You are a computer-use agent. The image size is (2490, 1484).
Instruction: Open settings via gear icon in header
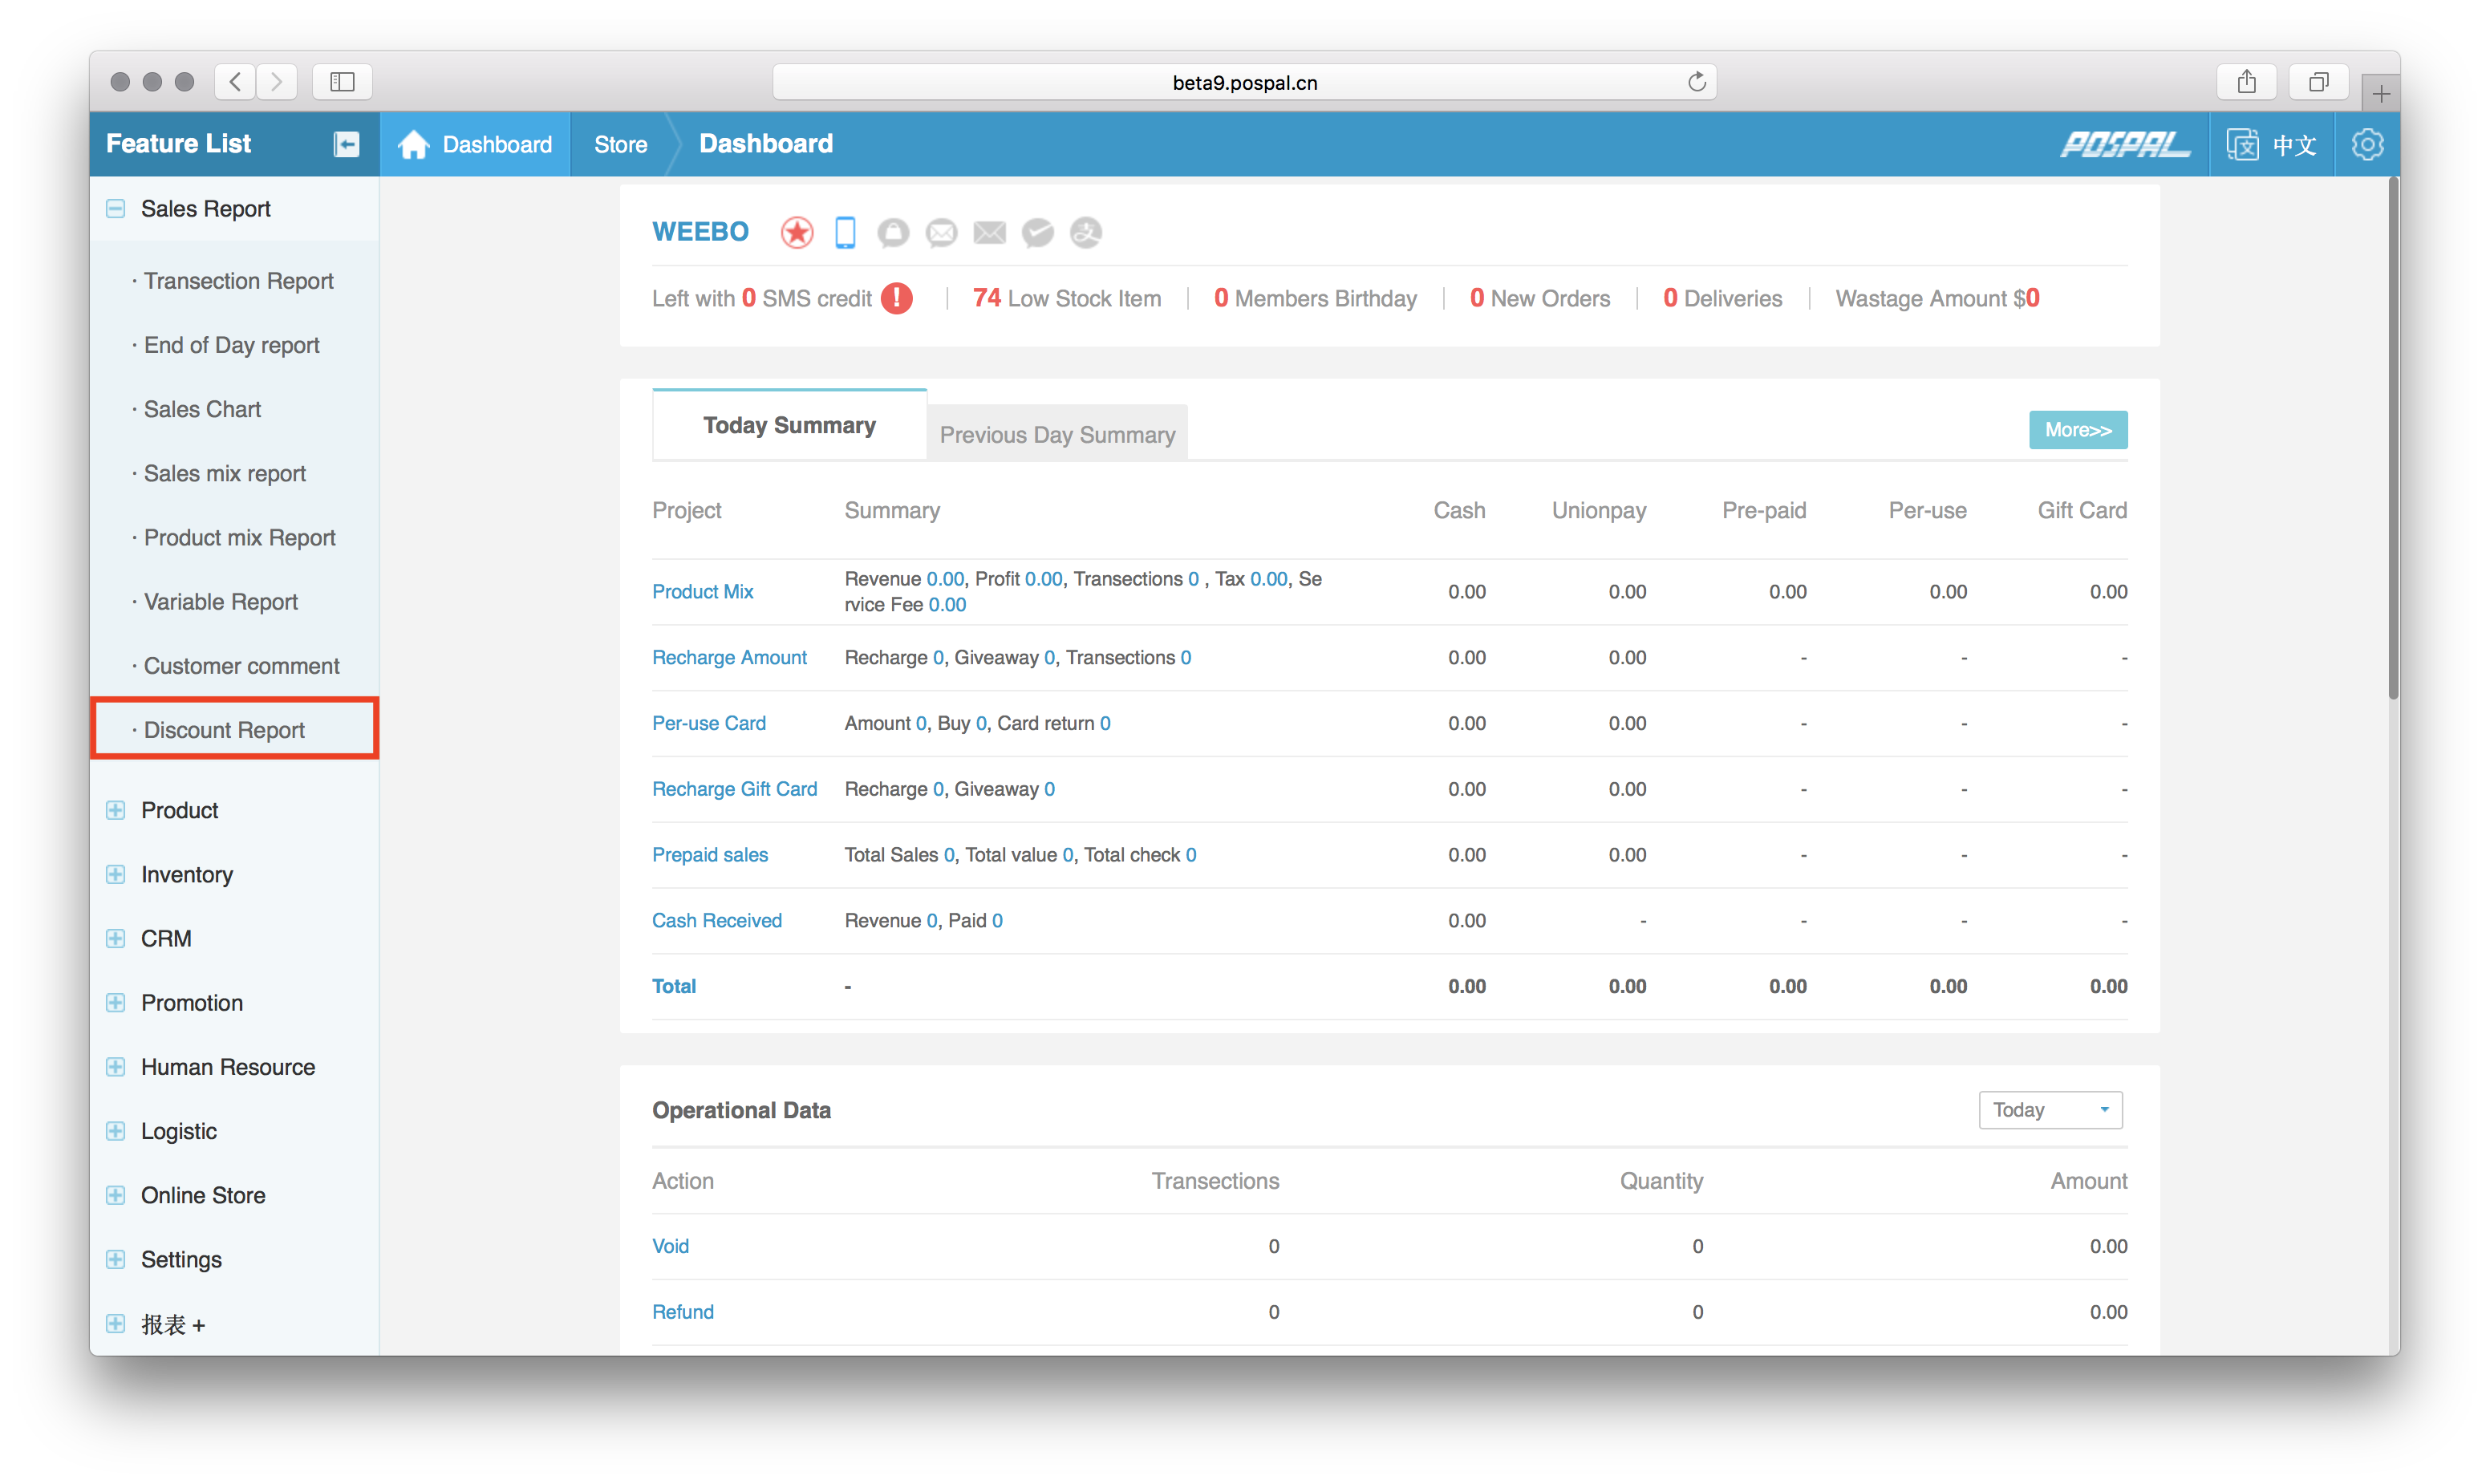pos(2367,144)
